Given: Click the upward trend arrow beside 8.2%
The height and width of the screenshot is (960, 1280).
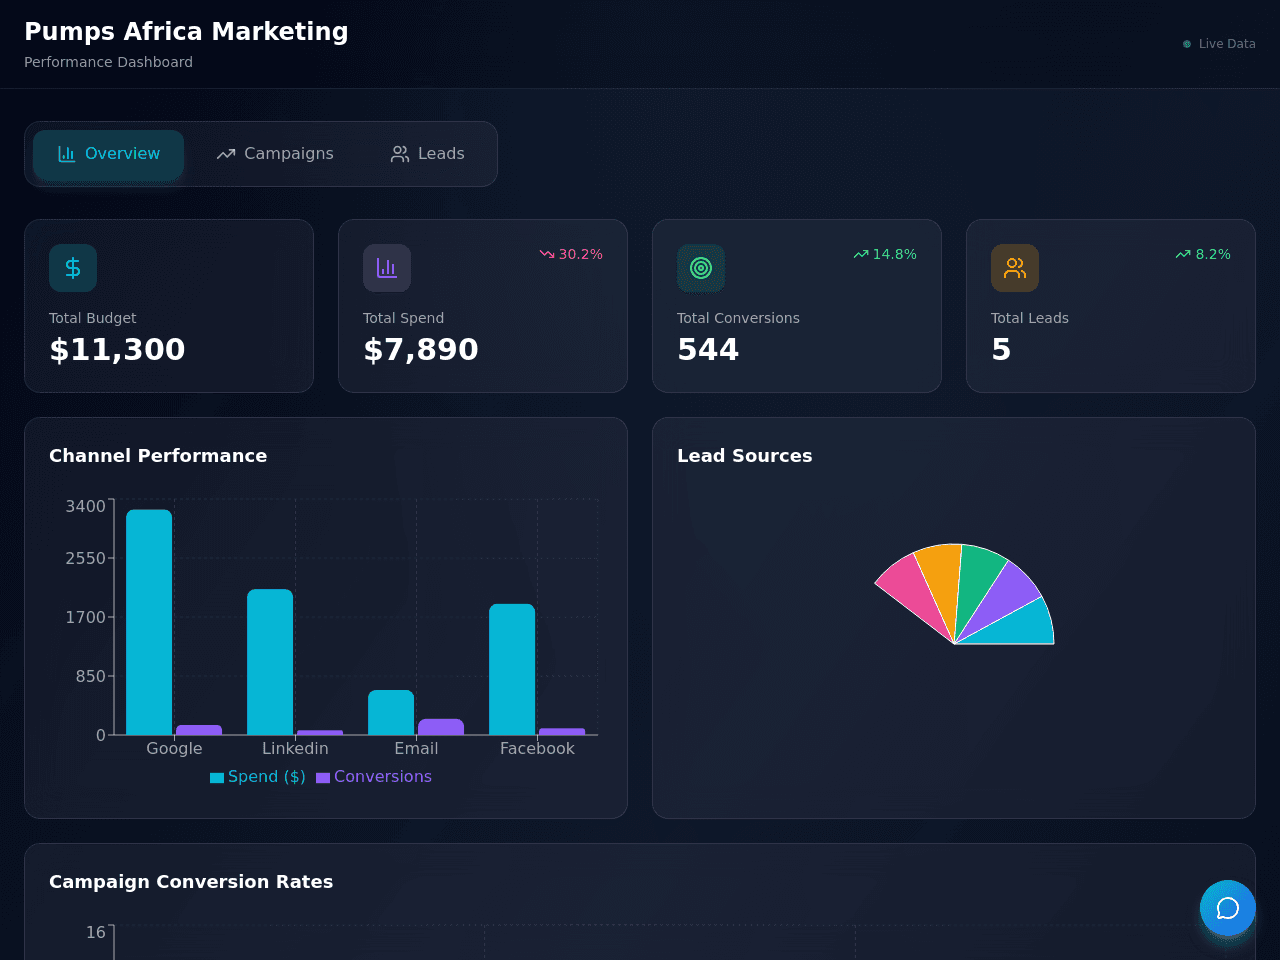Looking at the screenshot, I should pos(1183,254).
